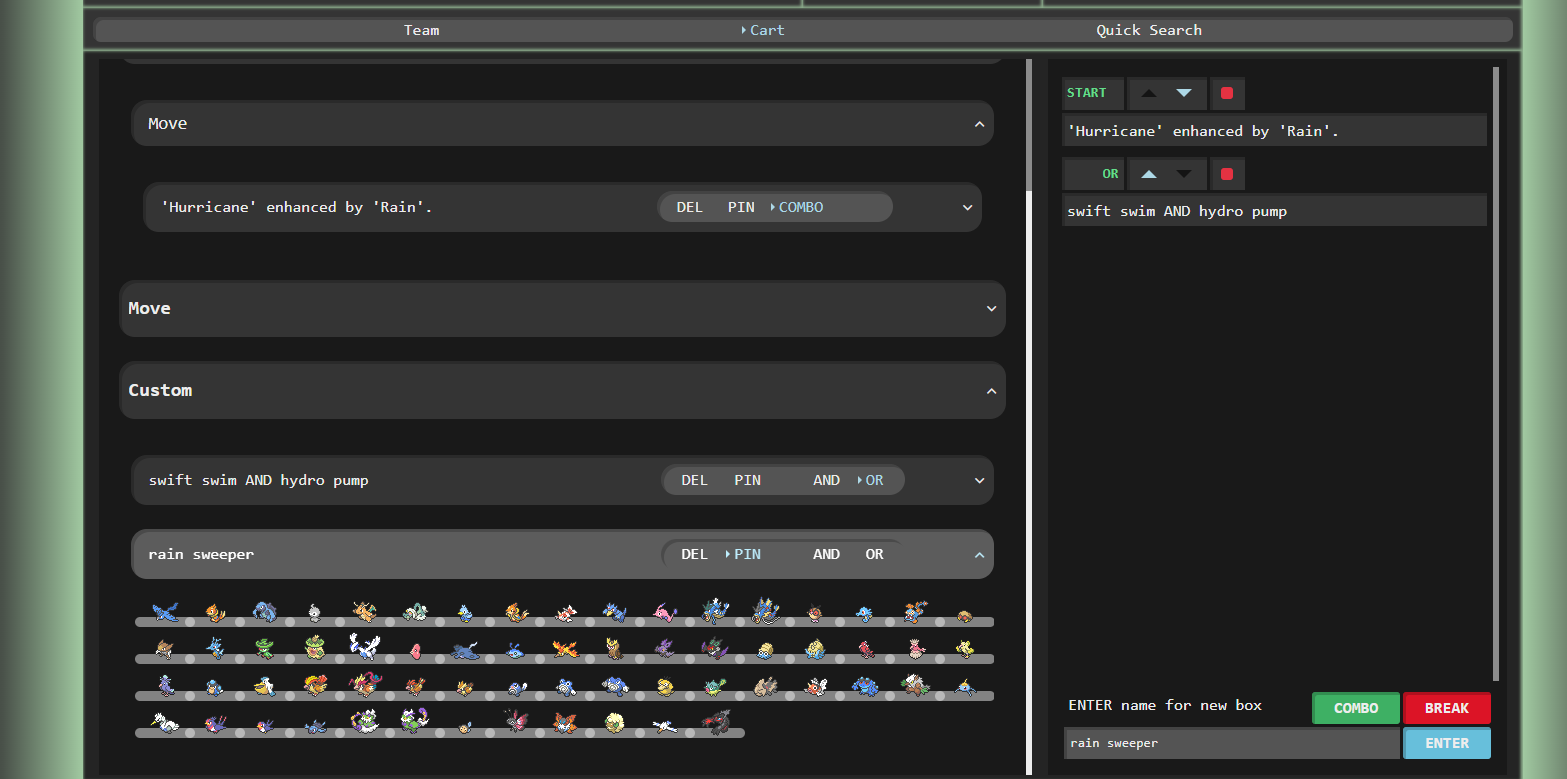Screen dimensions: 1567x779
Task: Focus the new box name field
Action: click(x=1231, y=743)
